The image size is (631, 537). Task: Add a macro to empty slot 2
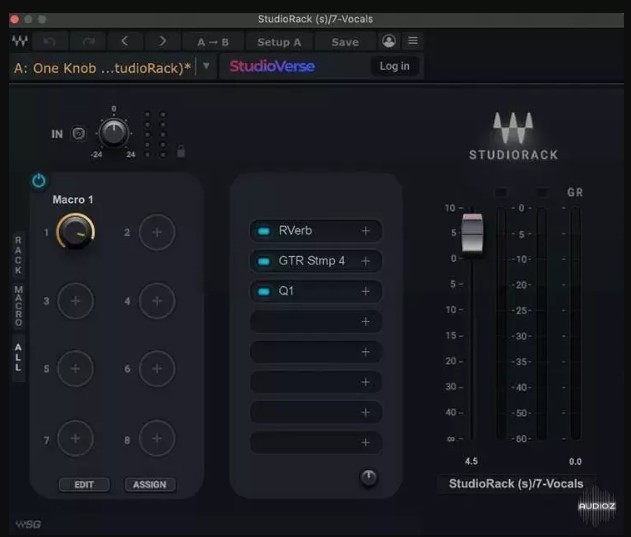pos(157,233)
